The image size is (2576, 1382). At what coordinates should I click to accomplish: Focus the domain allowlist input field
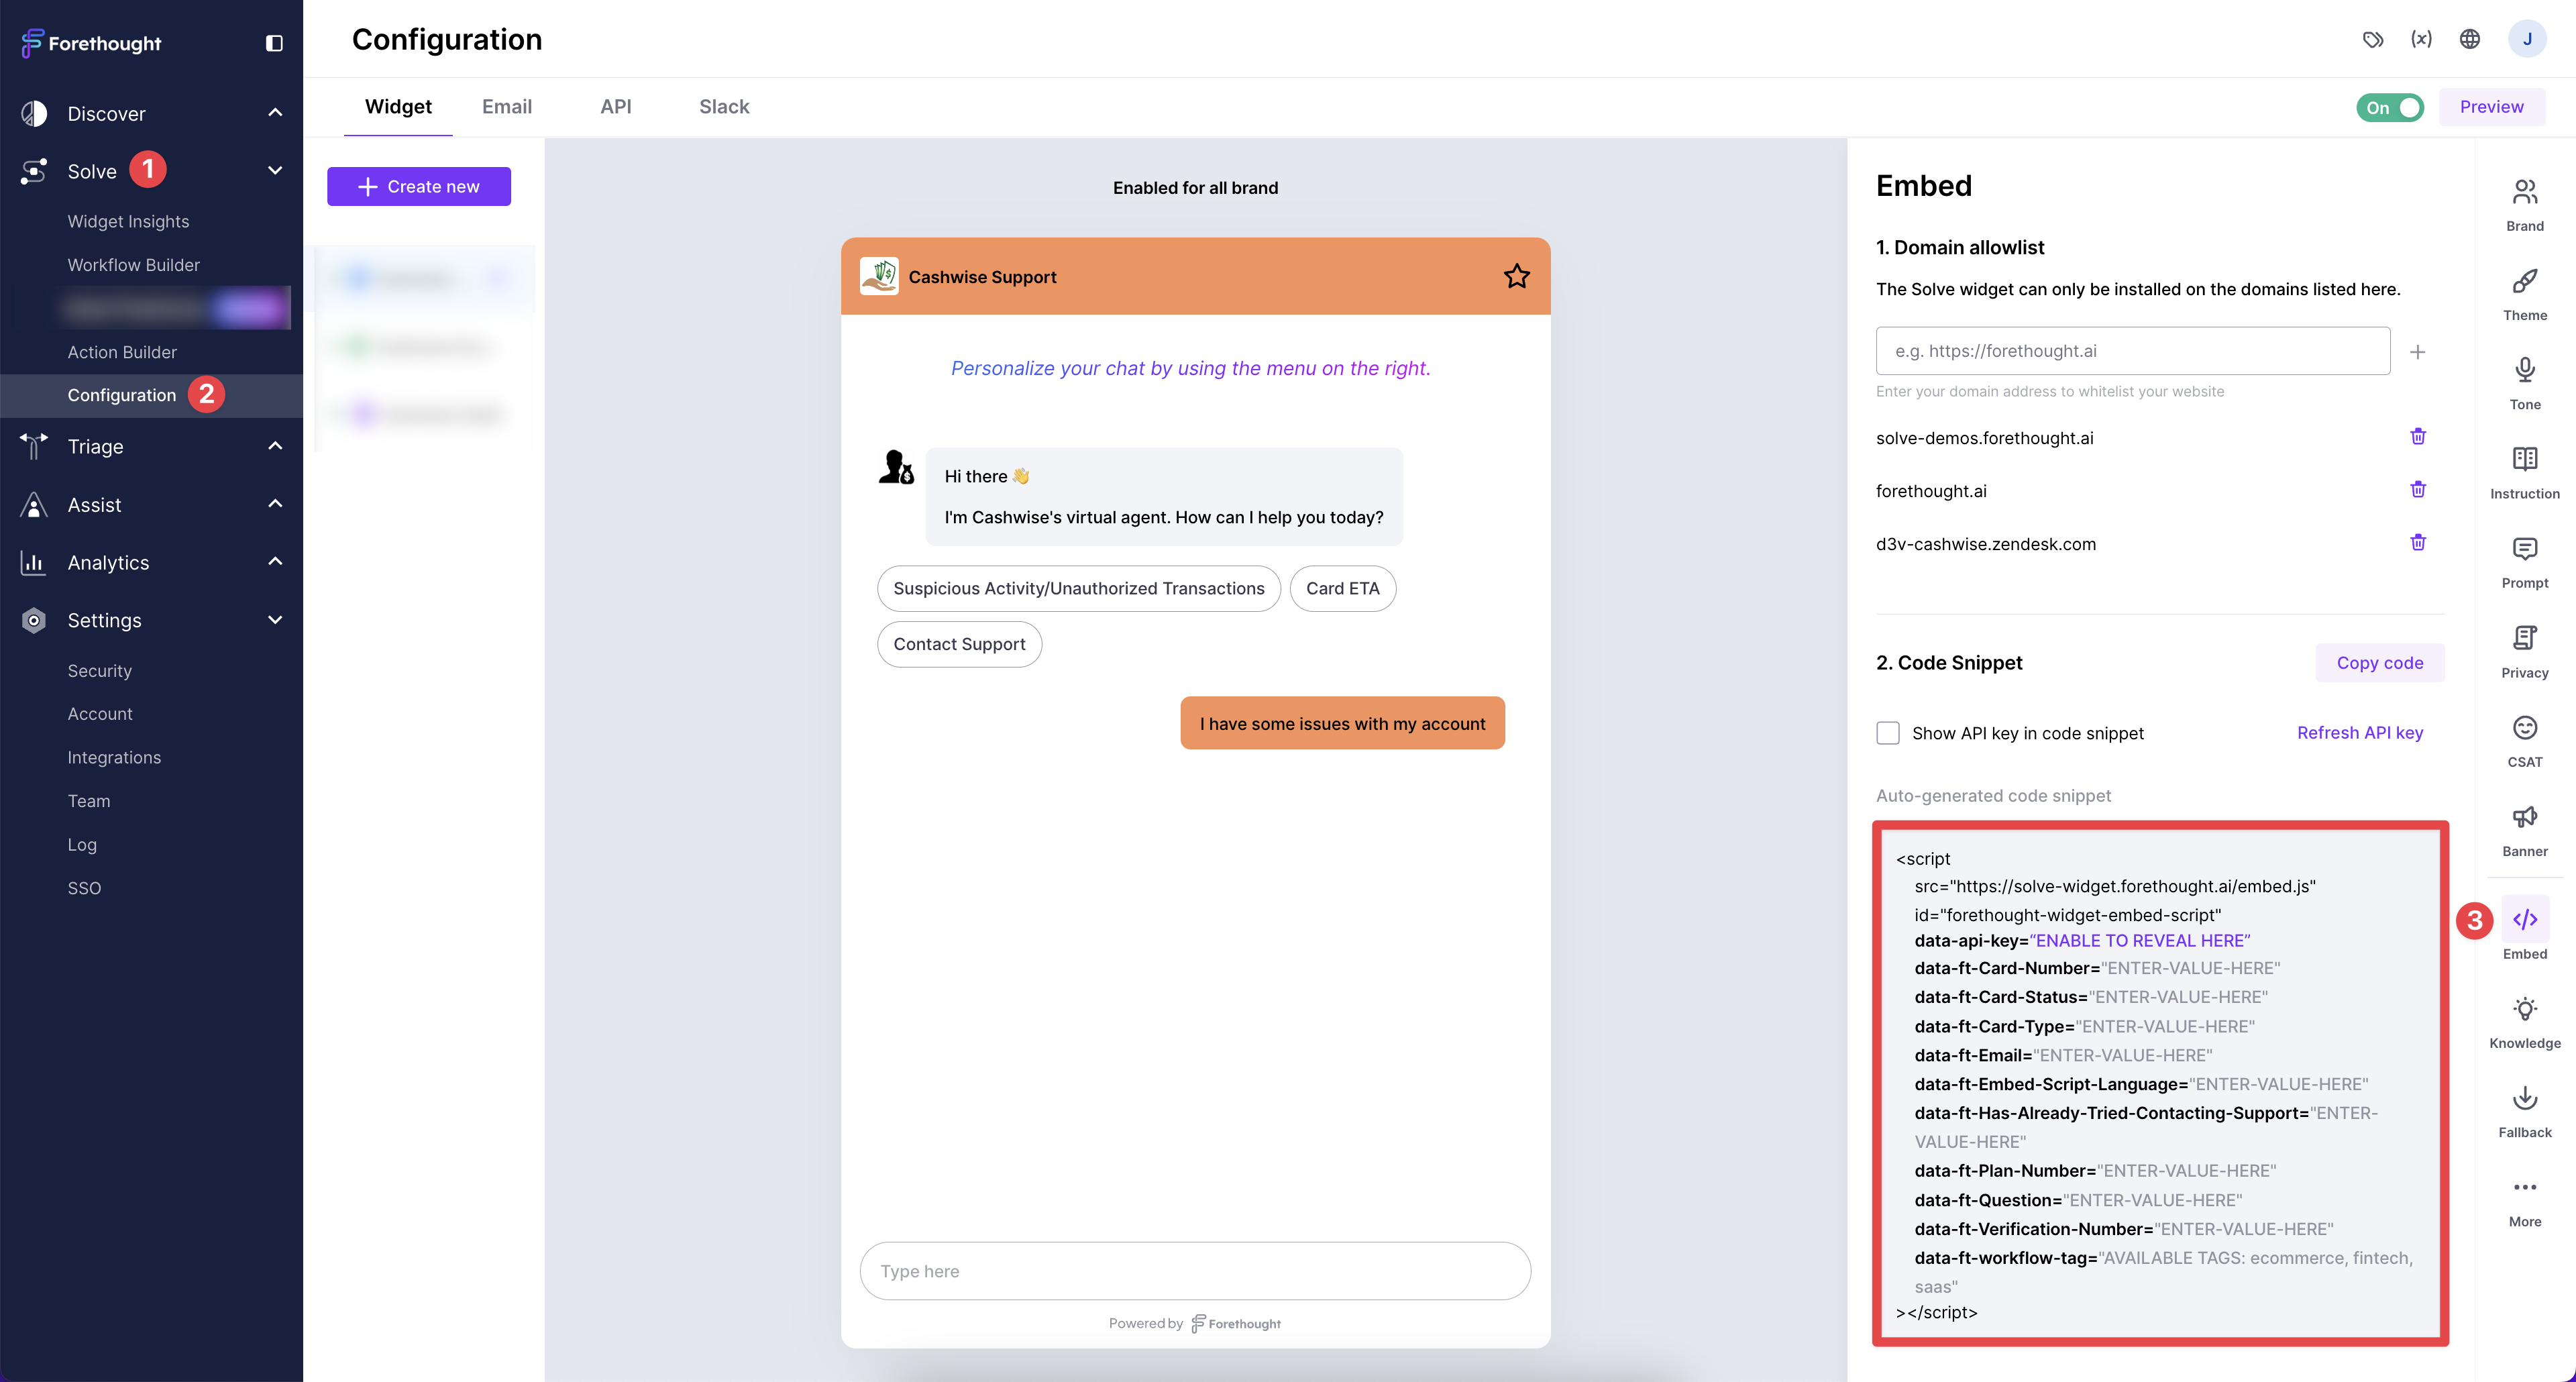tap(2133, 351)
